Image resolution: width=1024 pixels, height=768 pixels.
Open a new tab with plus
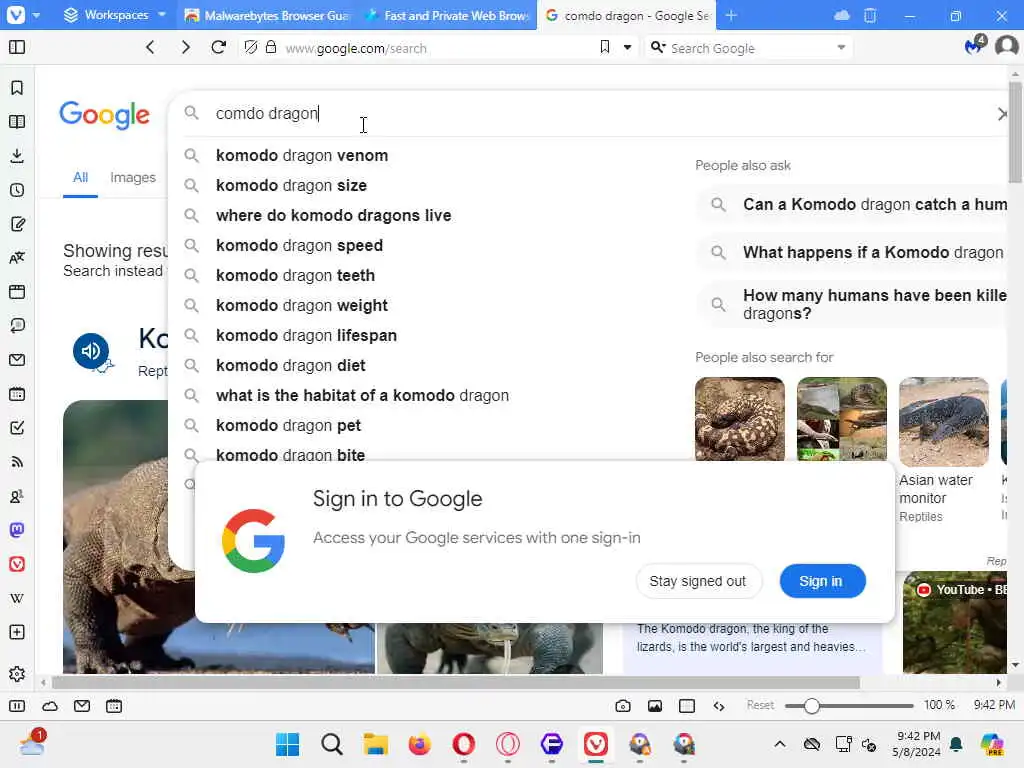[x=731, y=15]
